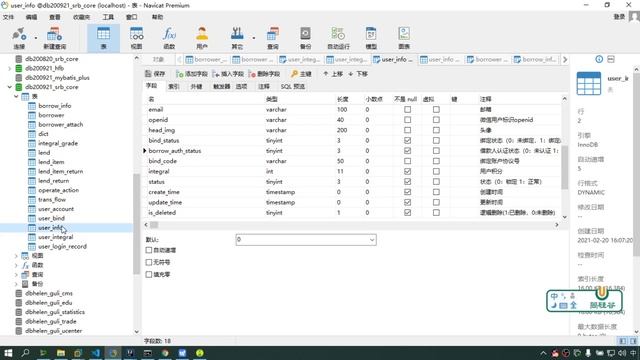Click the Primary Key button
Screen dimensions: 640x360
301,74
